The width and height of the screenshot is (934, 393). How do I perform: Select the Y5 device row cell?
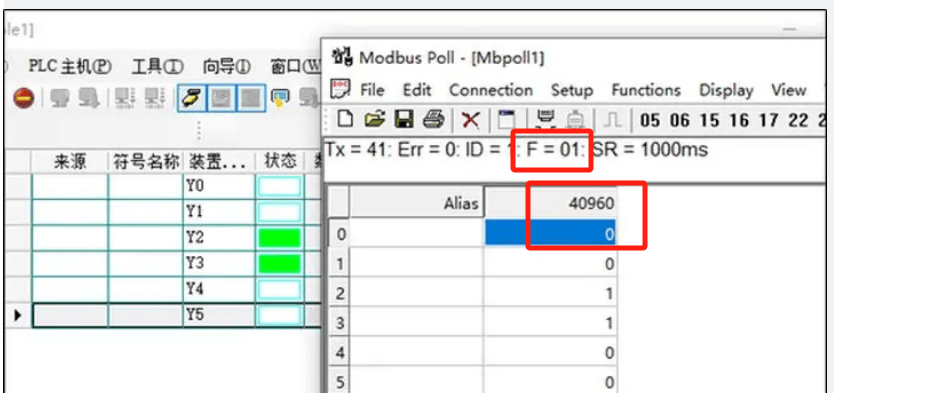point(219,315)
